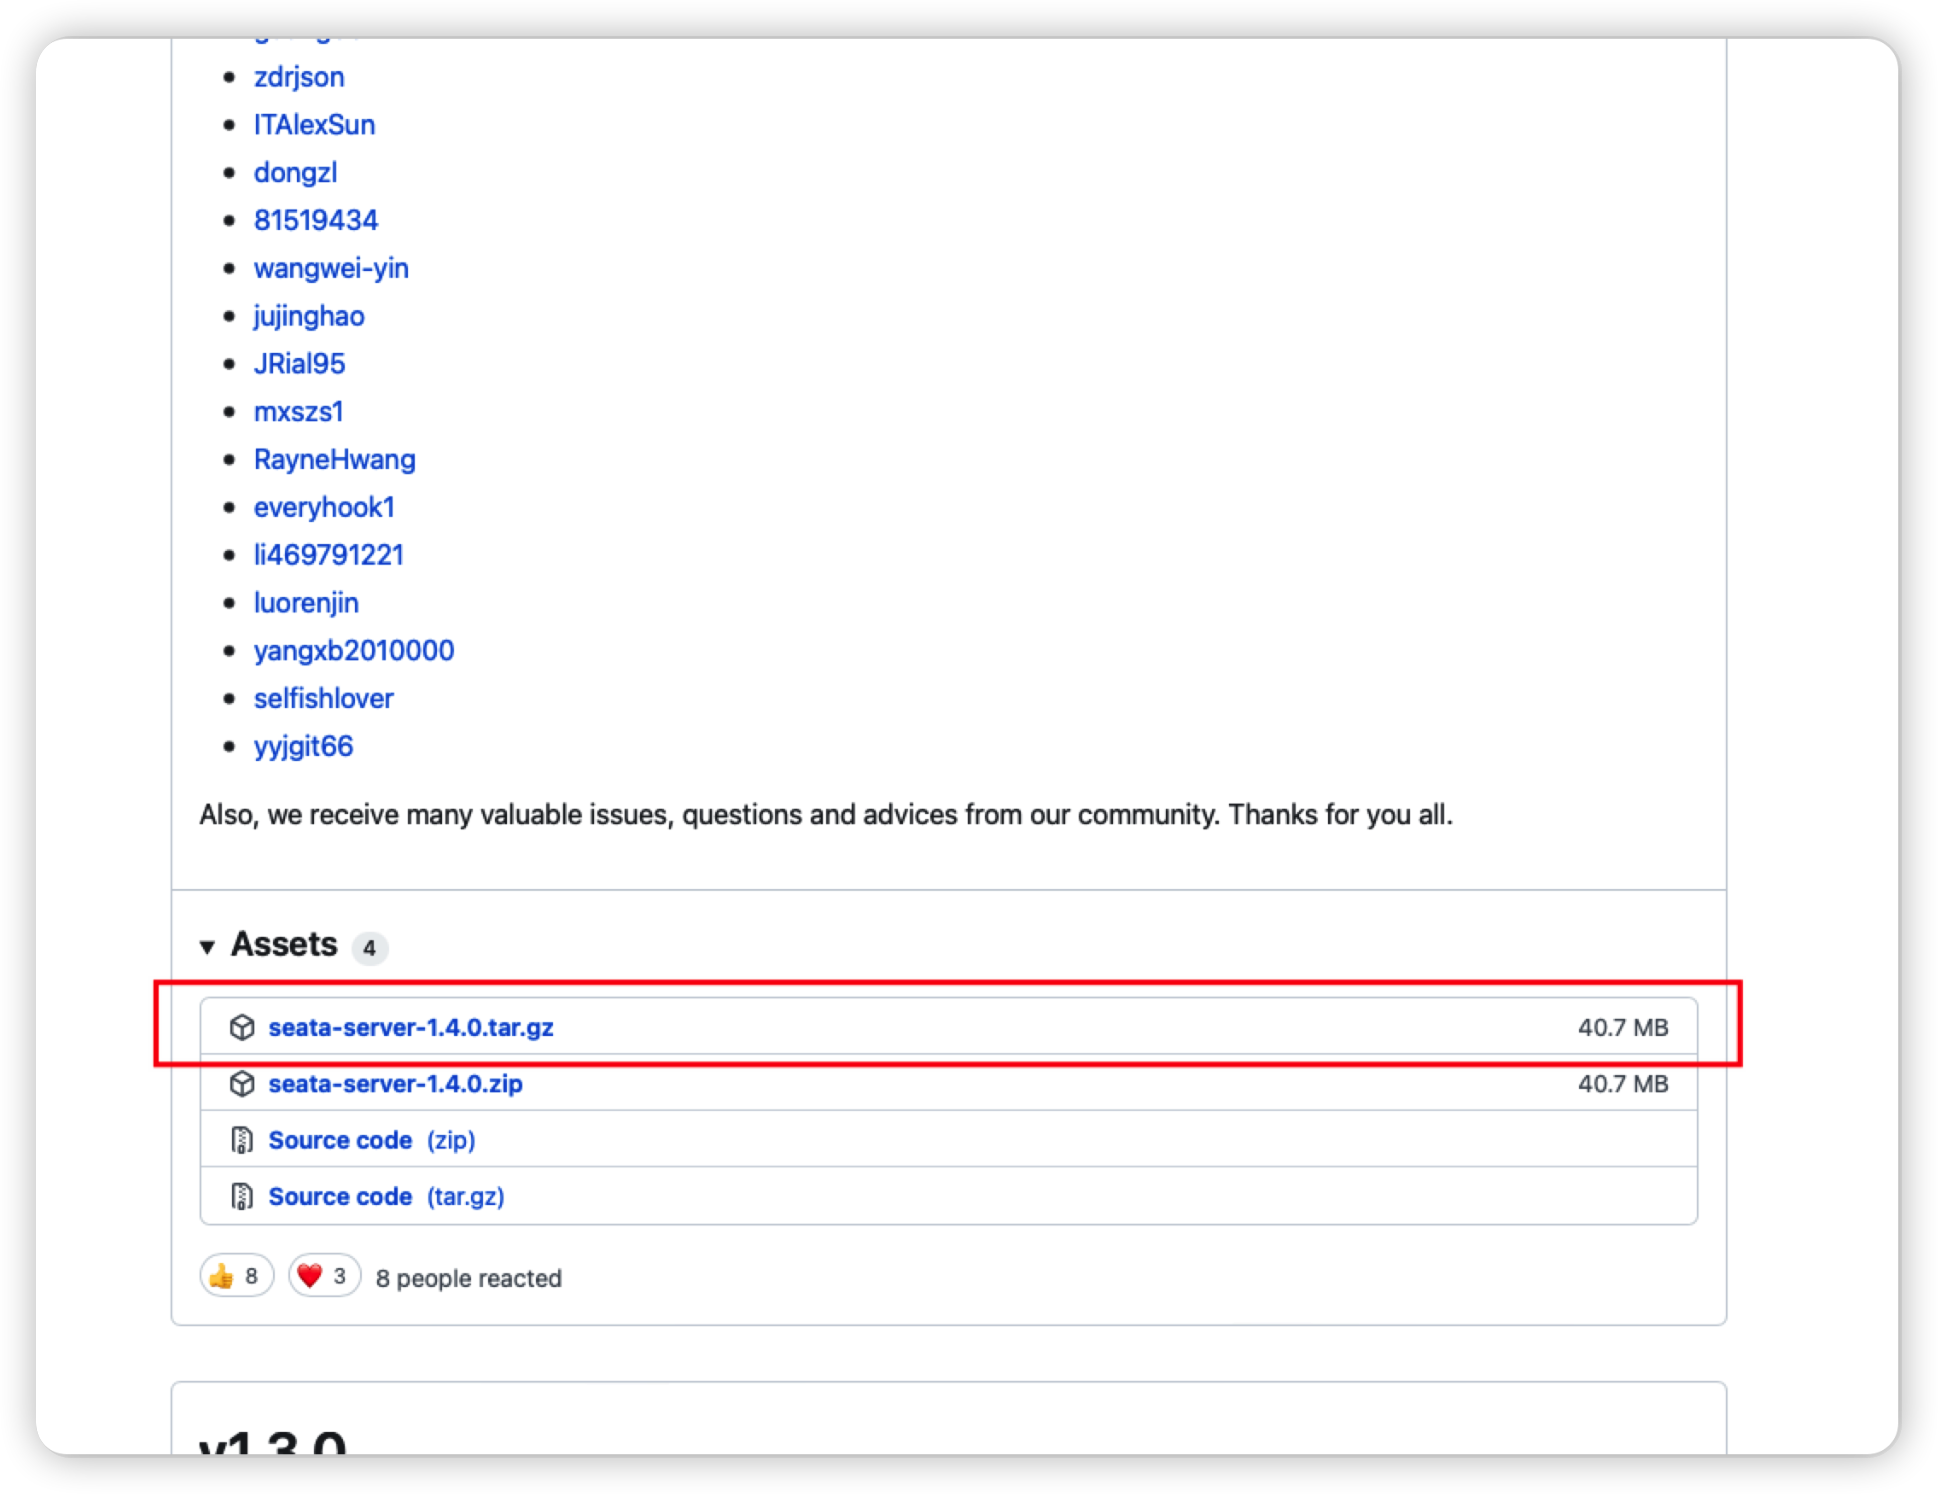This screenshot has height=1494, width=1938.
Task: Open contributor mxszs1 profile
Action: [x=298, y=412]
